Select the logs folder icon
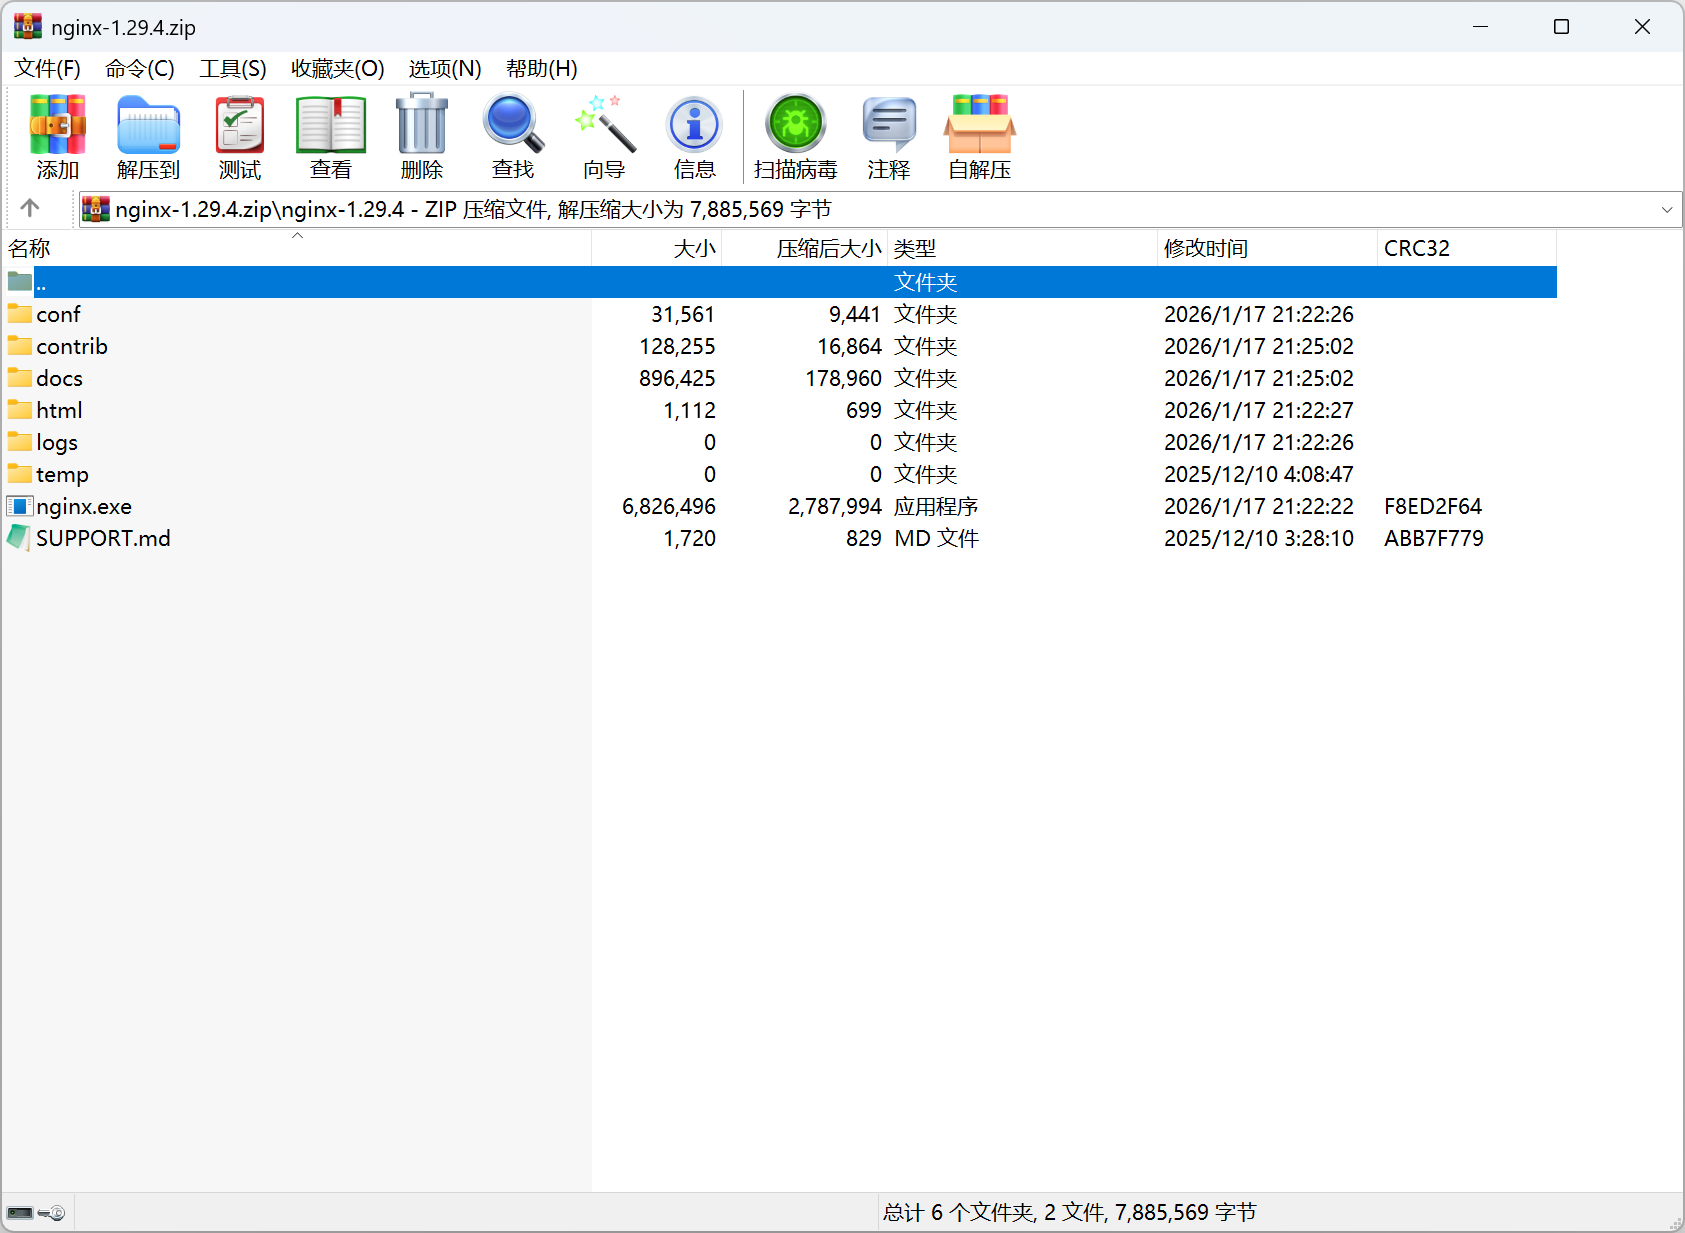The width and height of the screenshot is (1685, 1233). pos(20,442)
